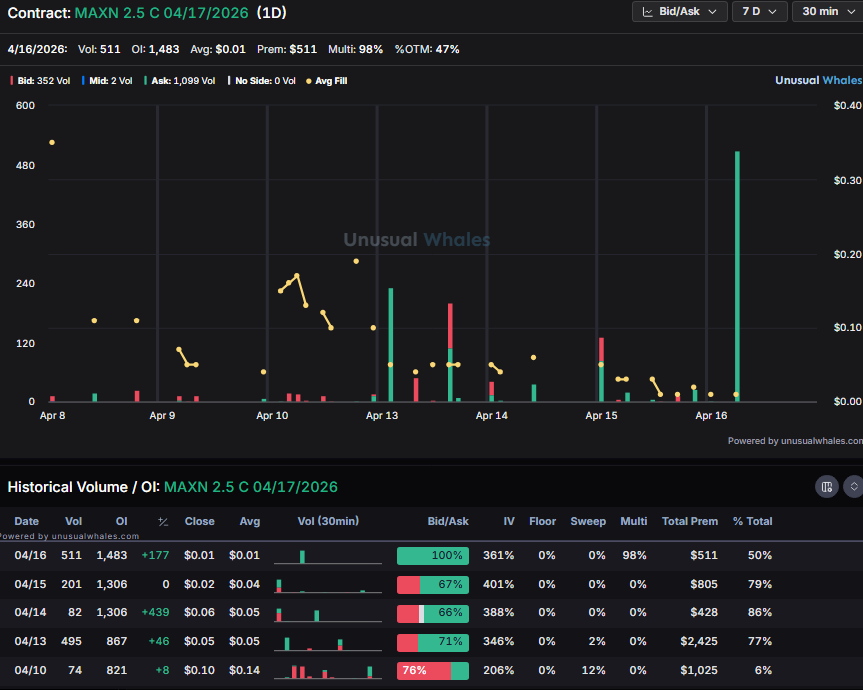
Task: Click the 67% bid/ask bar for 04/15
Action: tap(433, 584)
